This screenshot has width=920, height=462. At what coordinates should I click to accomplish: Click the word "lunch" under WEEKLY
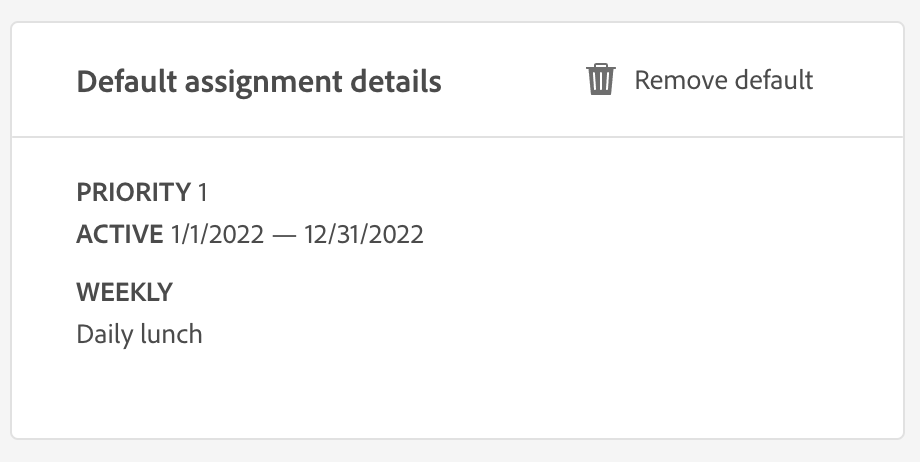173,334
